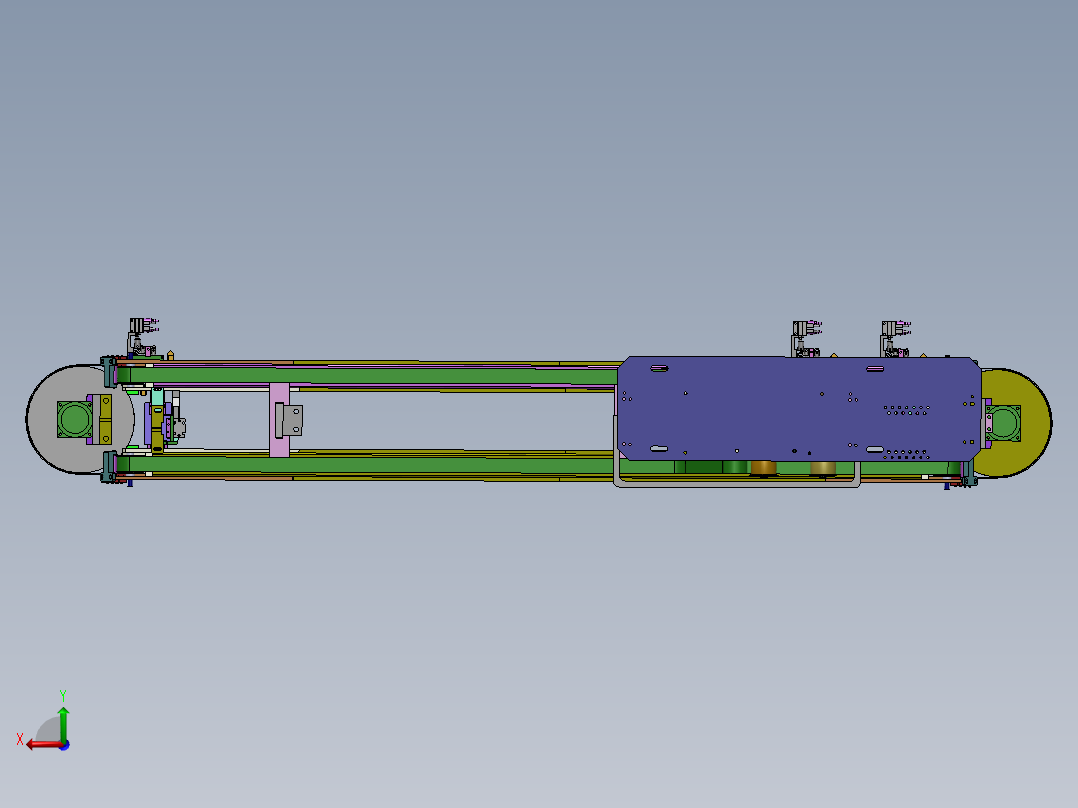Select the lower green conveyor rail
1078x808 pixels.
(450, 465)
